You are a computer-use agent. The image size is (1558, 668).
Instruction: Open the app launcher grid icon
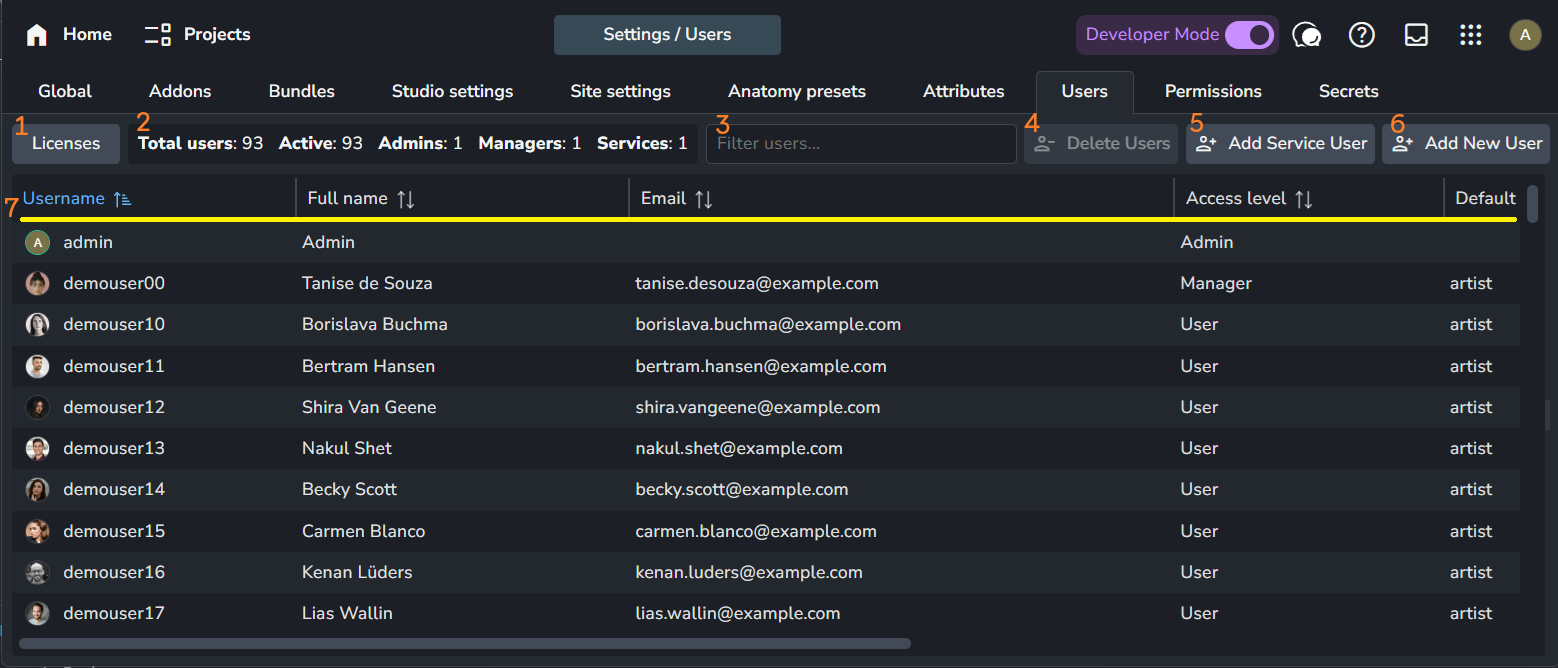[1470, 35]
